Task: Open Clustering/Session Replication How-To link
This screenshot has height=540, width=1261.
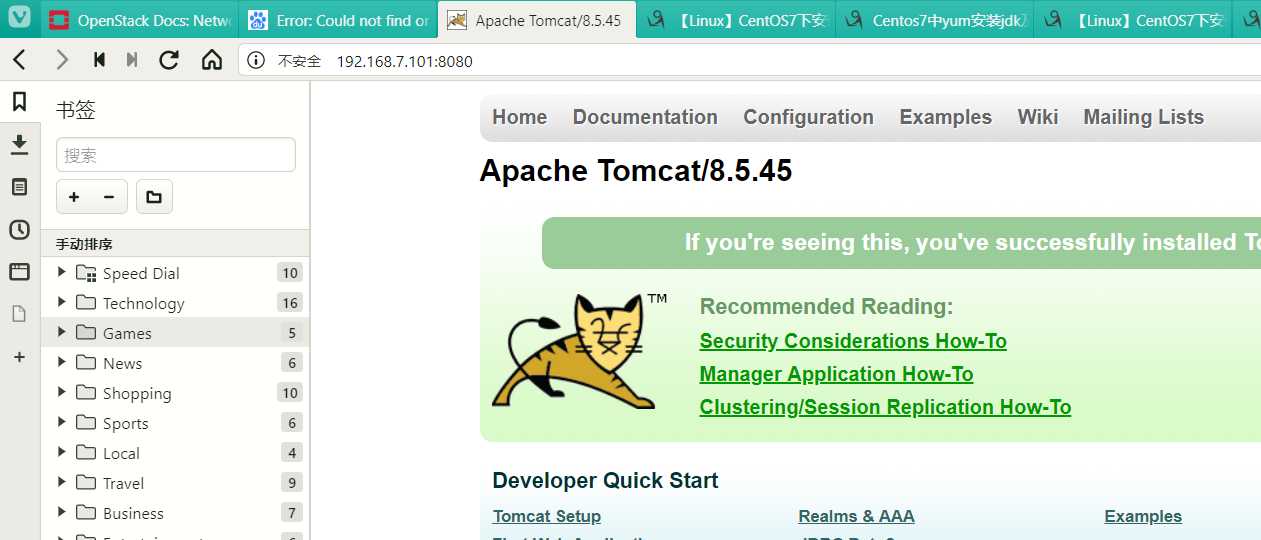Action: click(885, 407)
